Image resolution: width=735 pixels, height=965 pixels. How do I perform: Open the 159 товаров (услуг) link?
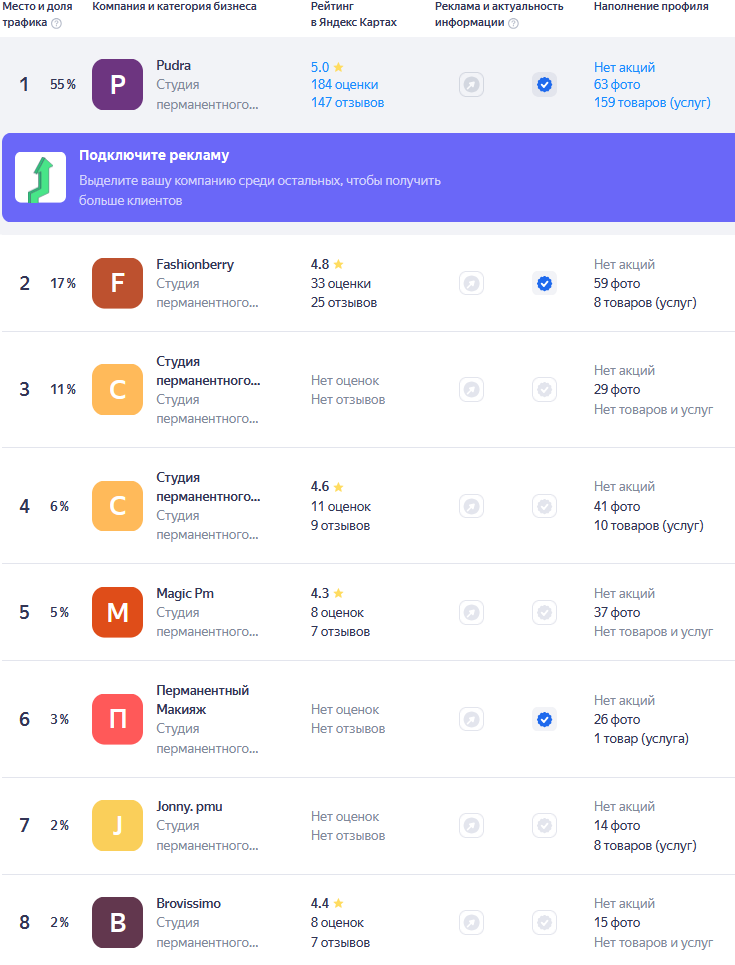pos(652,102)
